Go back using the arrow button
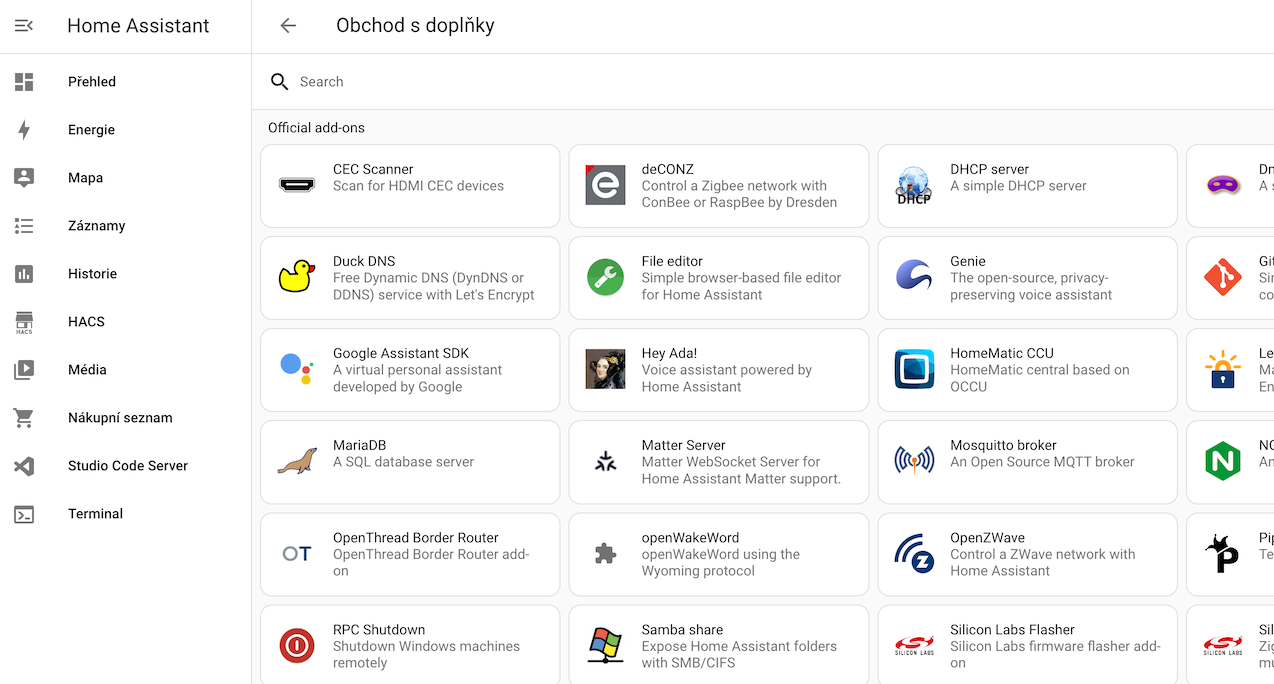The width and height of the screenshot is (1274, 684). coord(288,26)
